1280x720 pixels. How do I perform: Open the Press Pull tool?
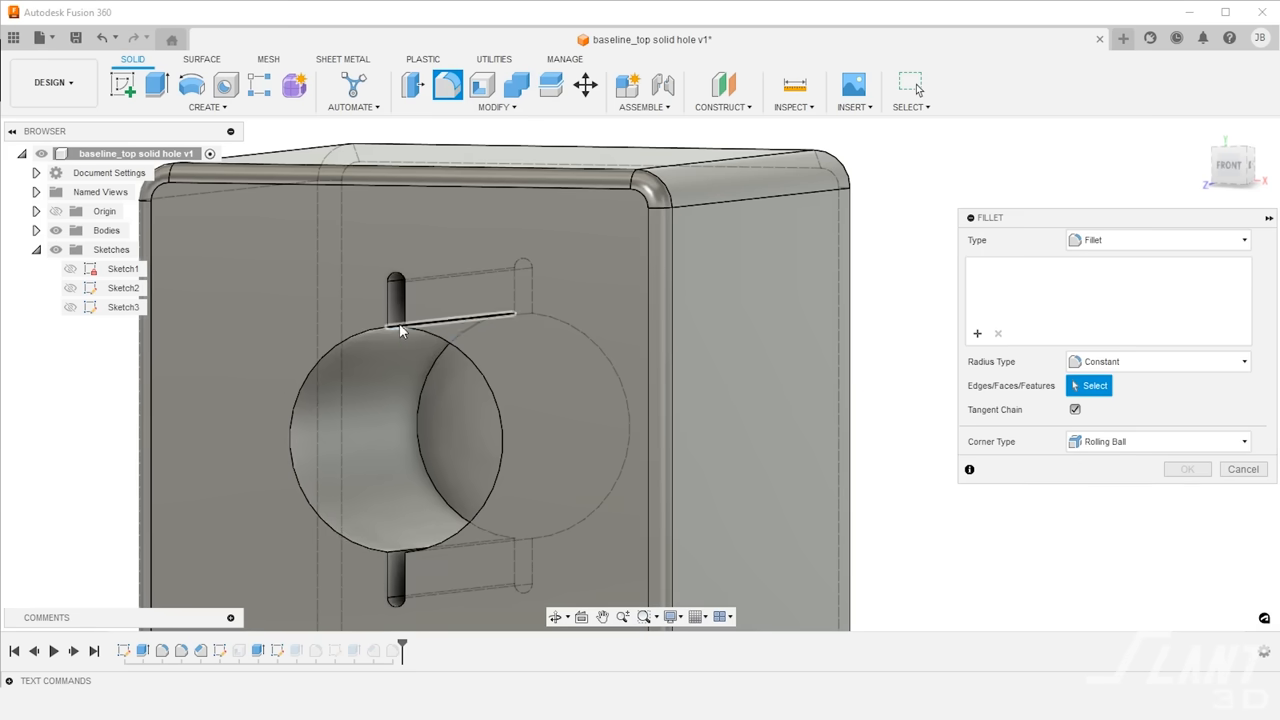pyautogui.click(x=413, y=85)
